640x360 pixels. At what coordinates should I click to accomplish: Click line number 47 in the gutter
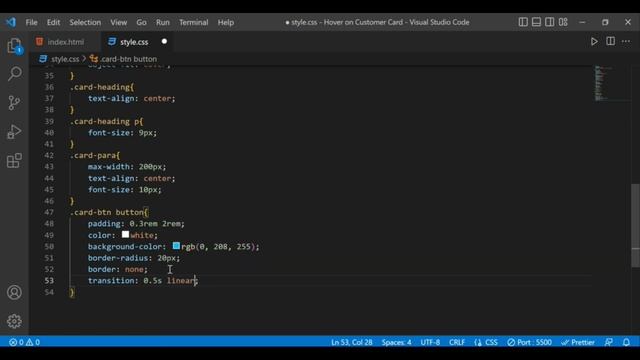tap(49, 212)
